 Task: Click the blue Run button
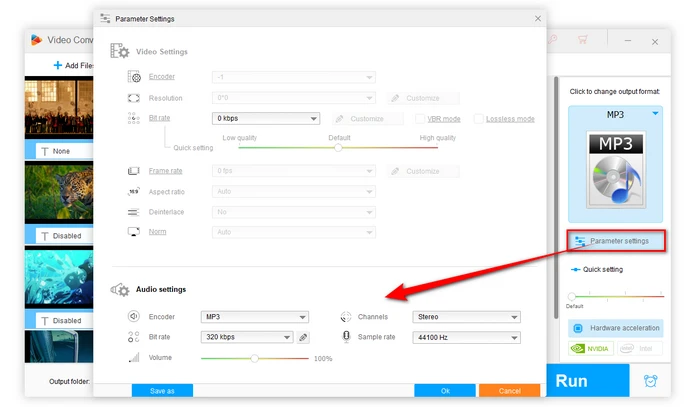588,381
